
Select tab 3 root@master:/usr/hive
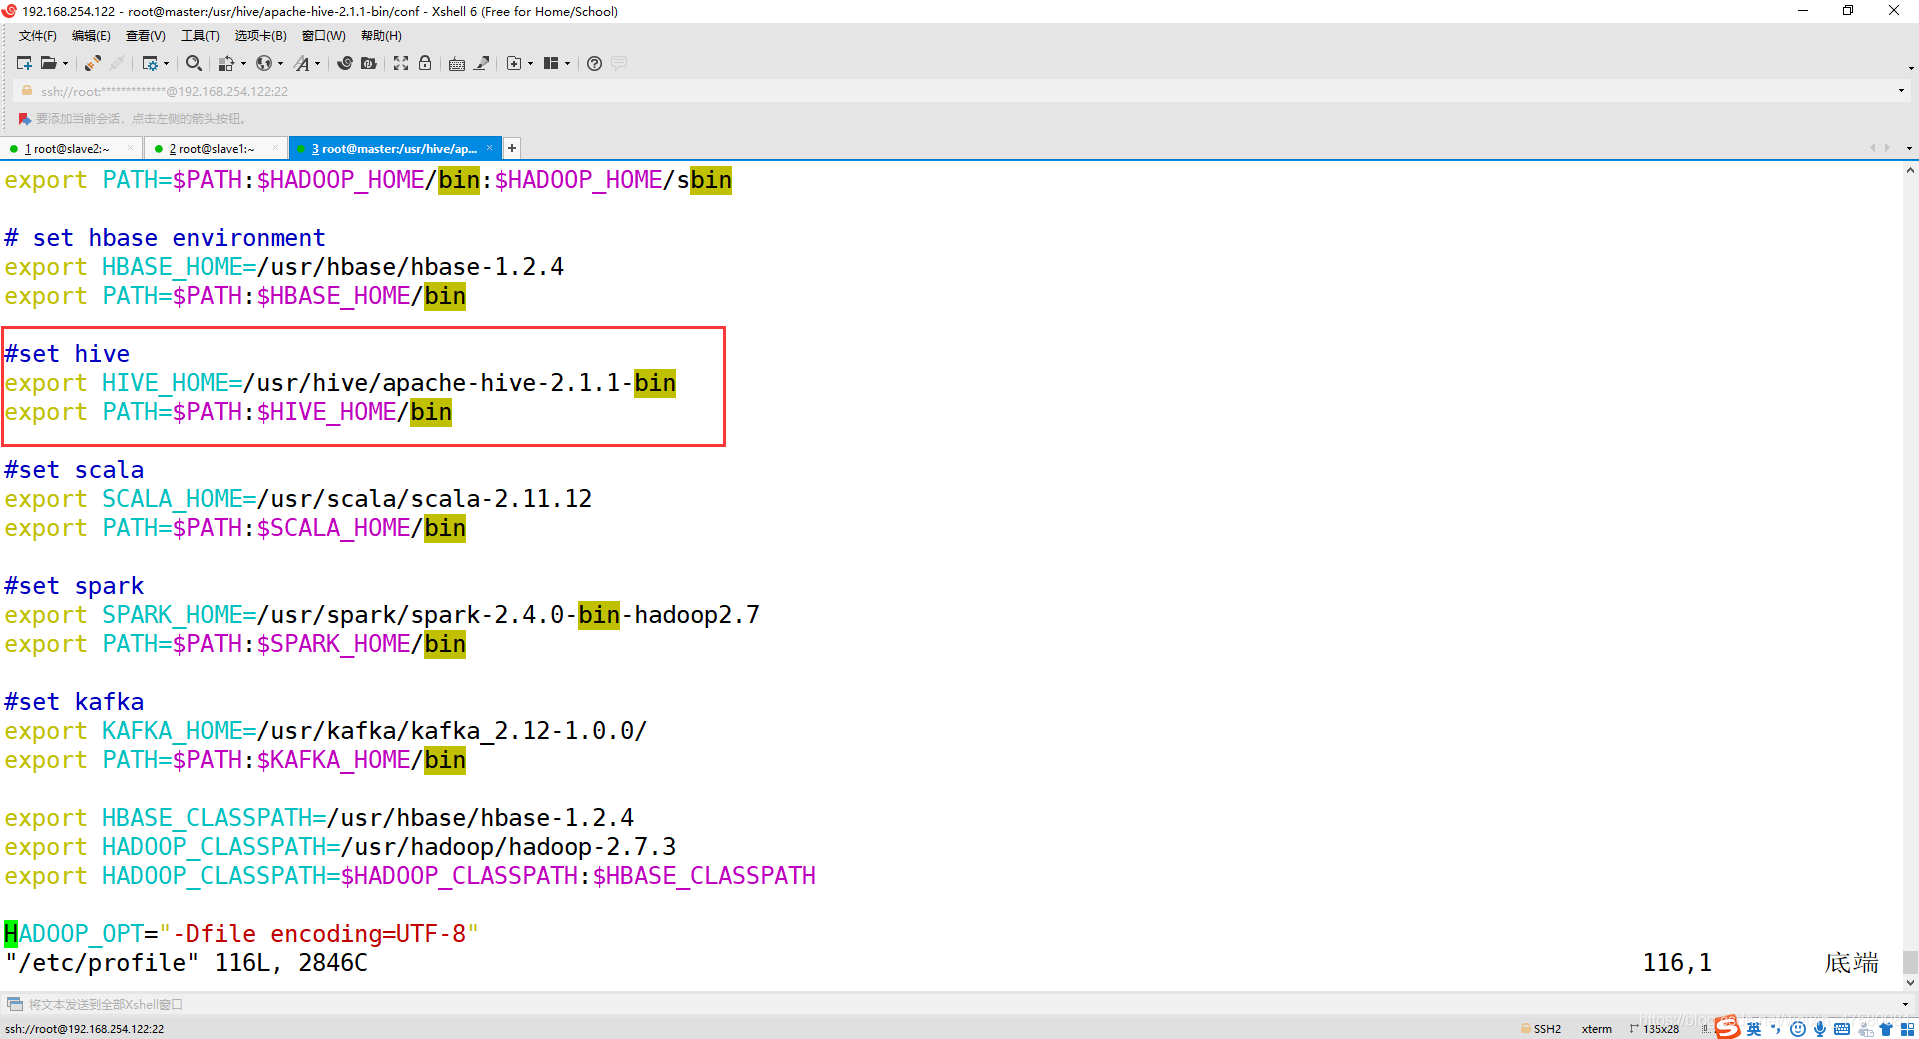[x=394, y=148]
